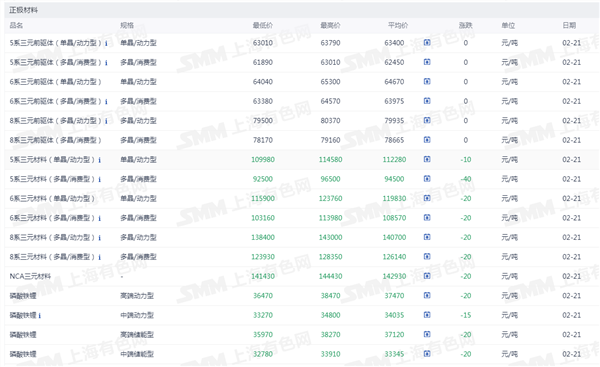Open chart icon for 磷酸铁锂 中端动力型 row
600x367 pixels.
point(427,315)
